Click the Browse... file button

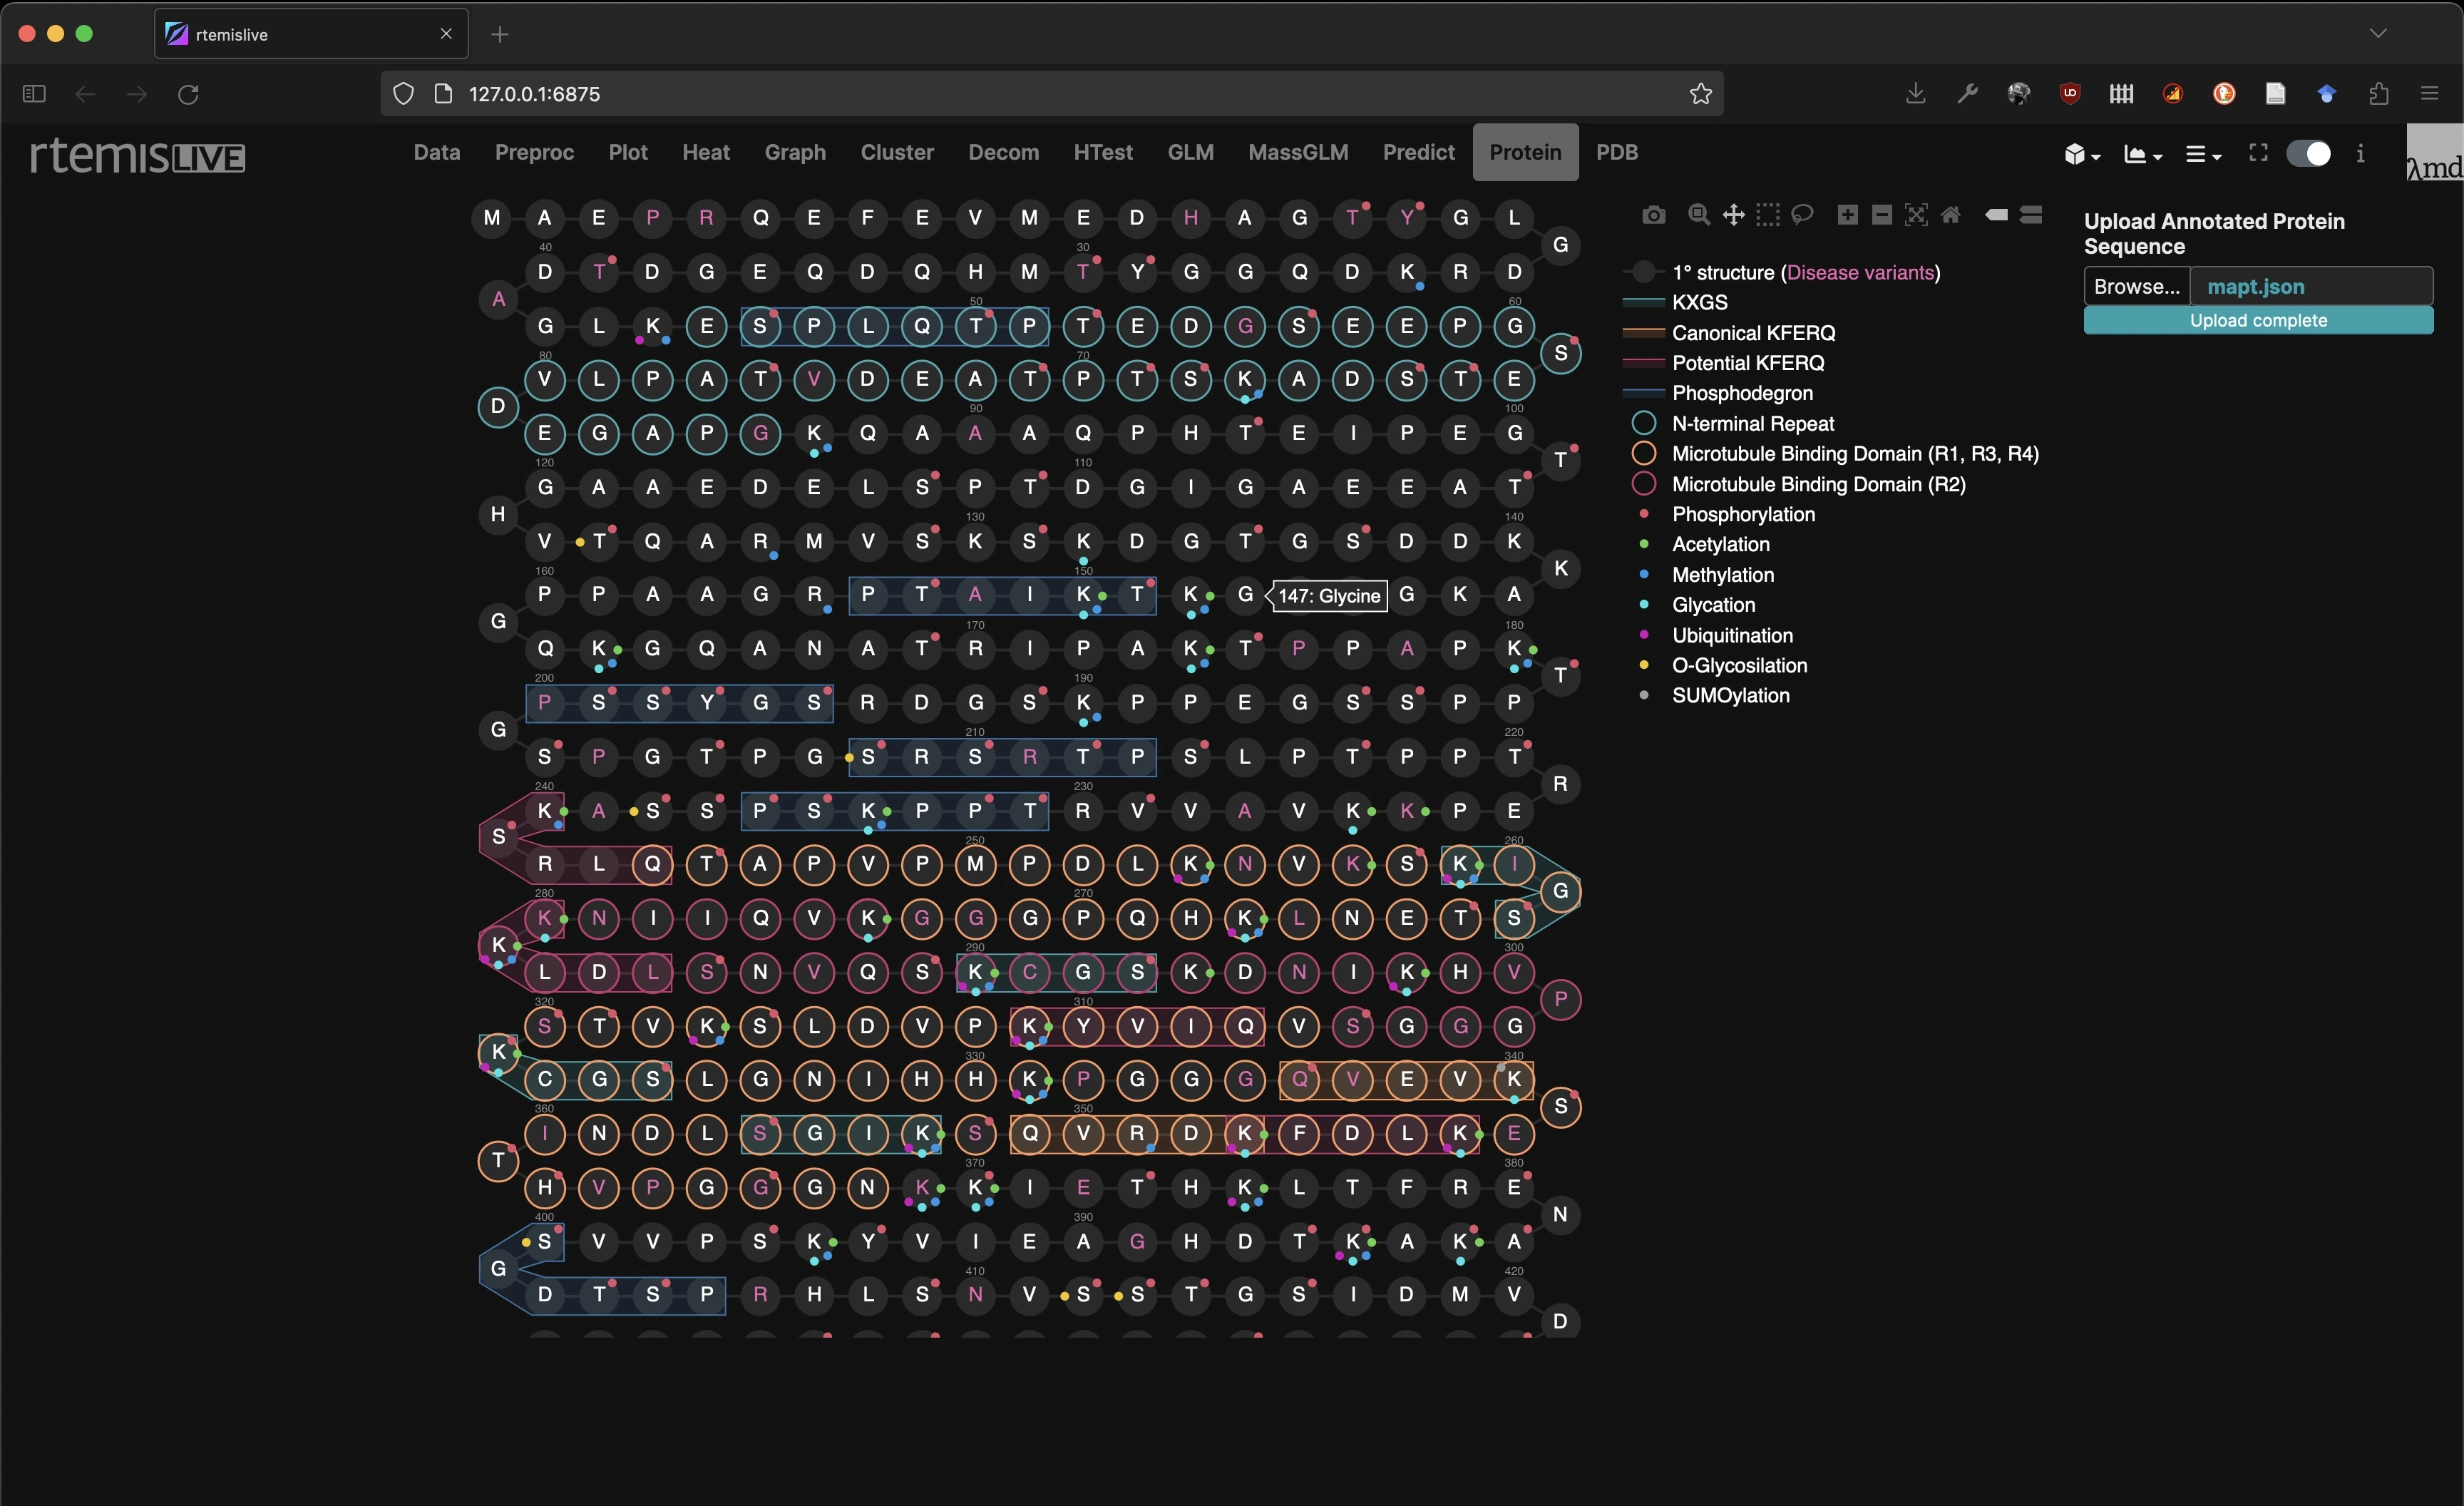(2137, 286)
